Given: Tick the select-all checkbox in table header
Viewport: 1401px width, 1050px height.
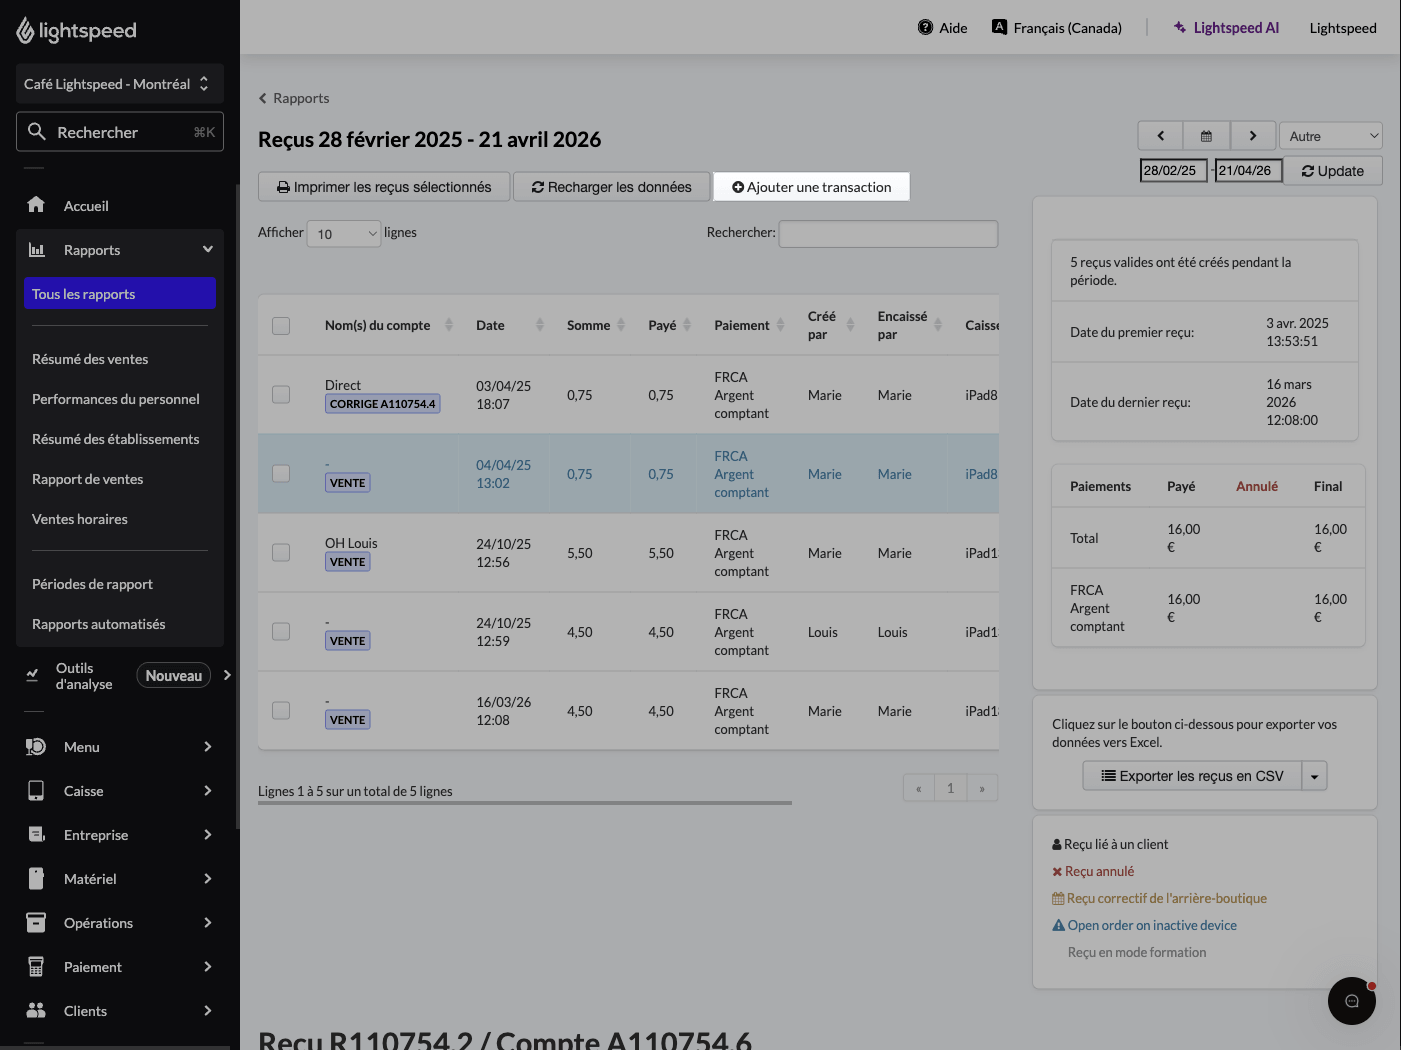Looking at the screenshot, I should 281,326.
